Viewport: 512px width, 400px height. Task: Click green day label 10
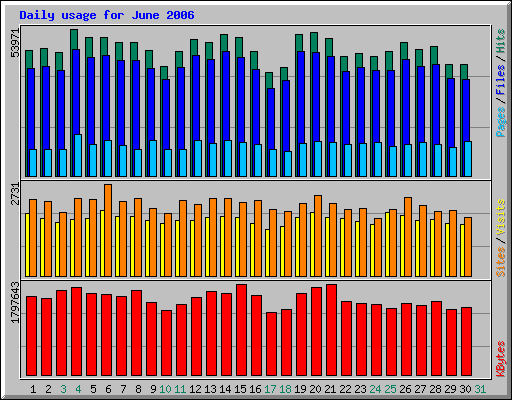[165, 389]
